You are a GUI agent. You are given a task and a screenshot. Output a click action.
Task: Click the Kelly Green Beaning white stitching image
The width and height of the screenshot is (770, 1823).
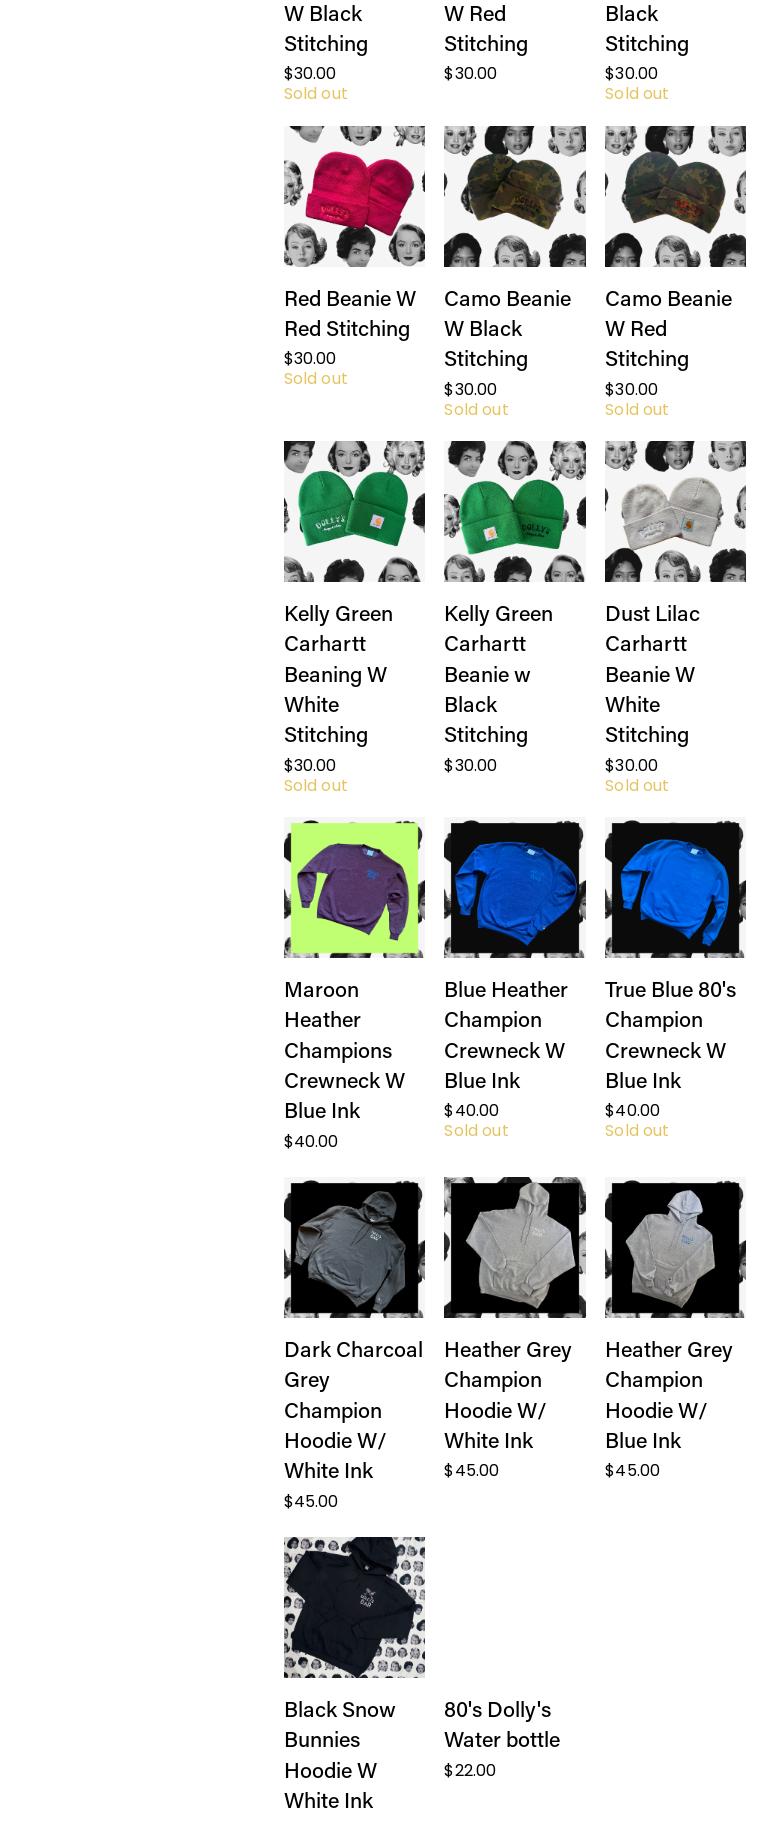tap(354, 511)
